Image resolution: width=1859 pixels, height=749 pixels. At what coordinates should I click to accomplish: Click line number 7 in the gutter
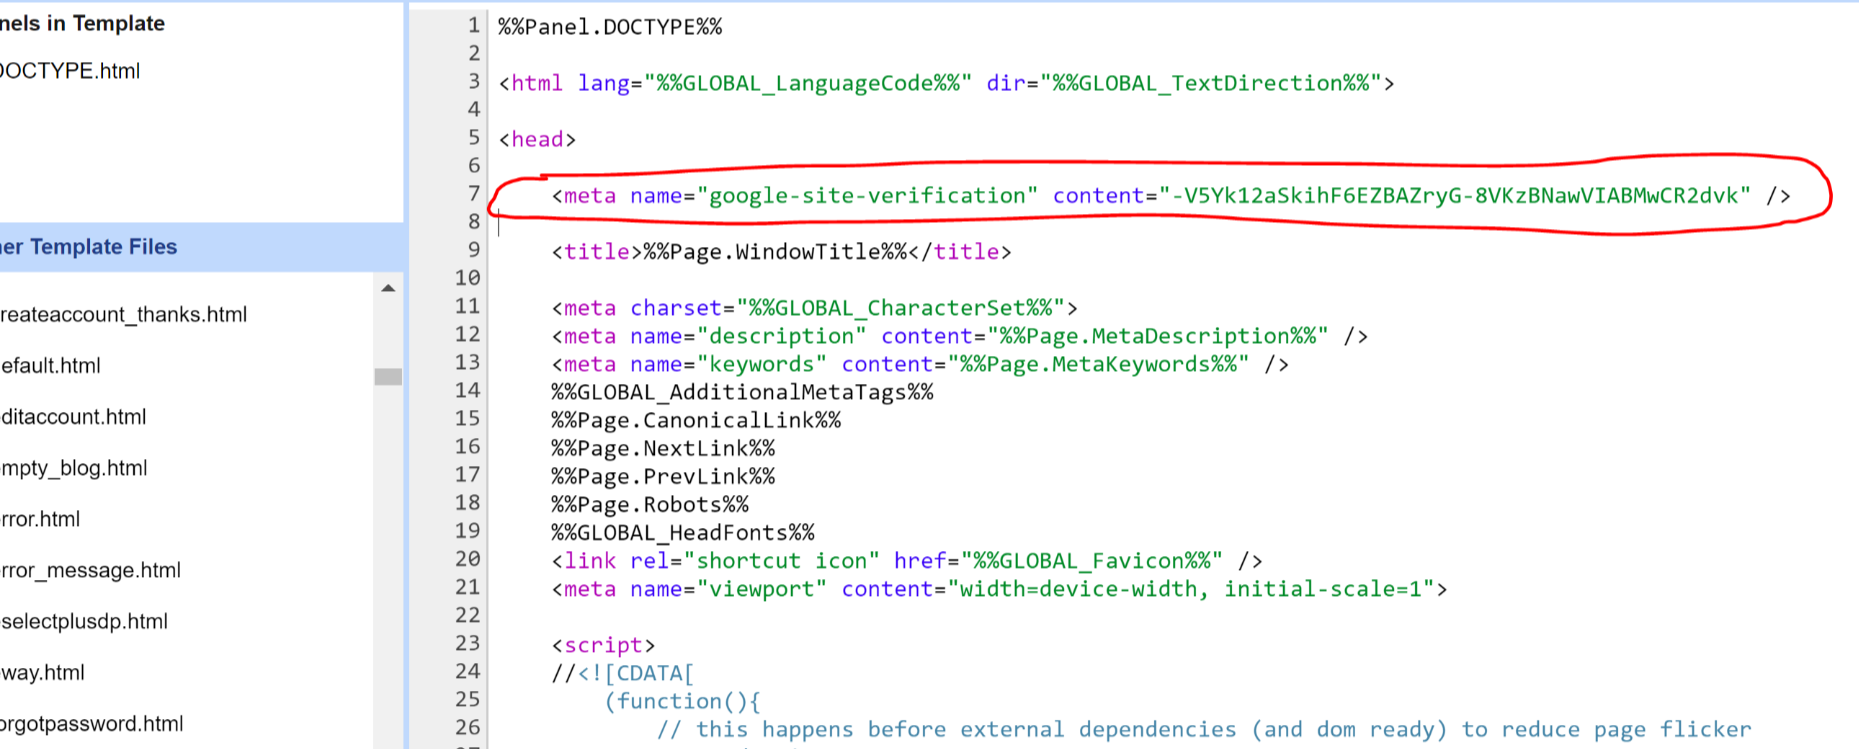pos(473,193)
